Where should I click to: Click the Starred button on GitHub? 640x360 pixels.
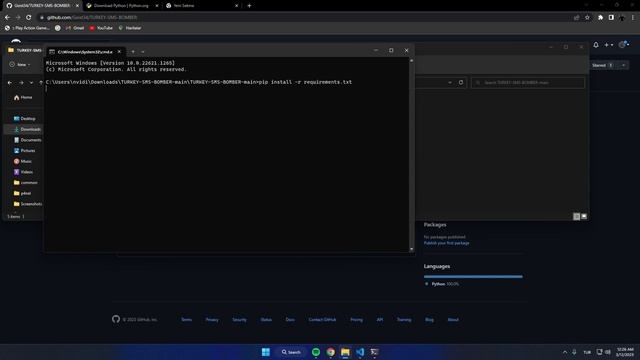(602, 65)
